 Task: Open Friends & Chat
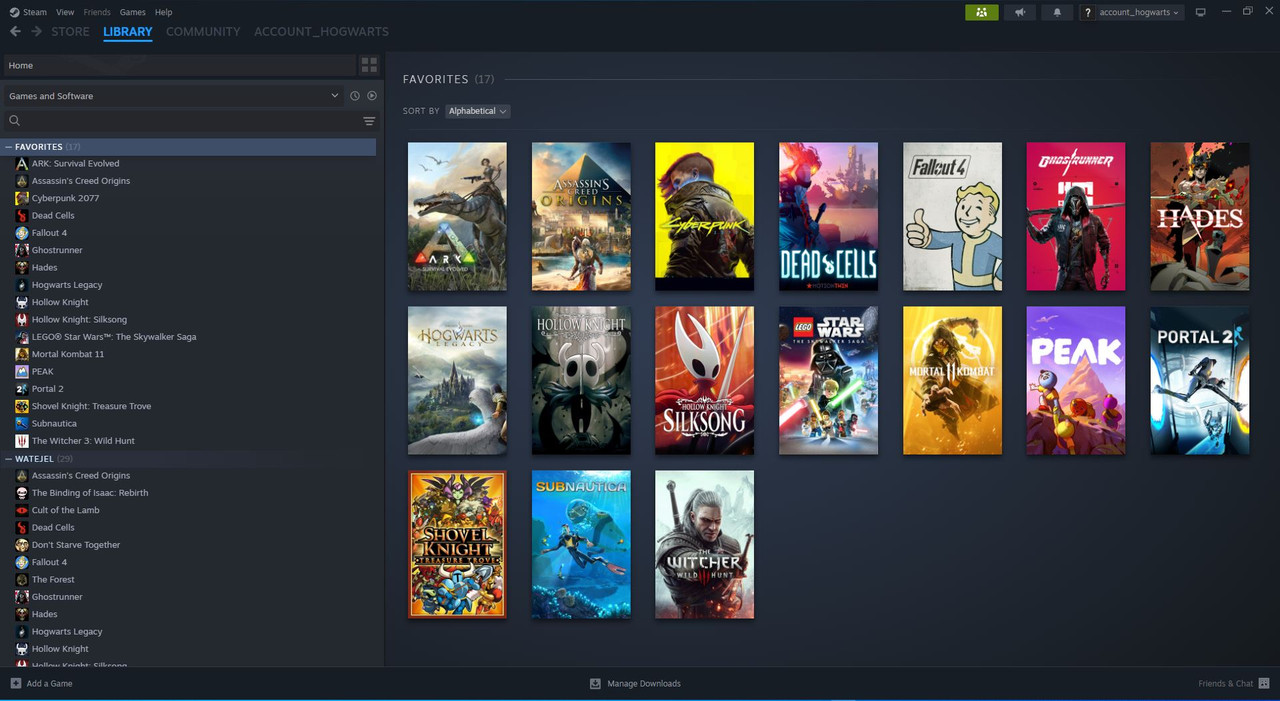coord(1234,684)
